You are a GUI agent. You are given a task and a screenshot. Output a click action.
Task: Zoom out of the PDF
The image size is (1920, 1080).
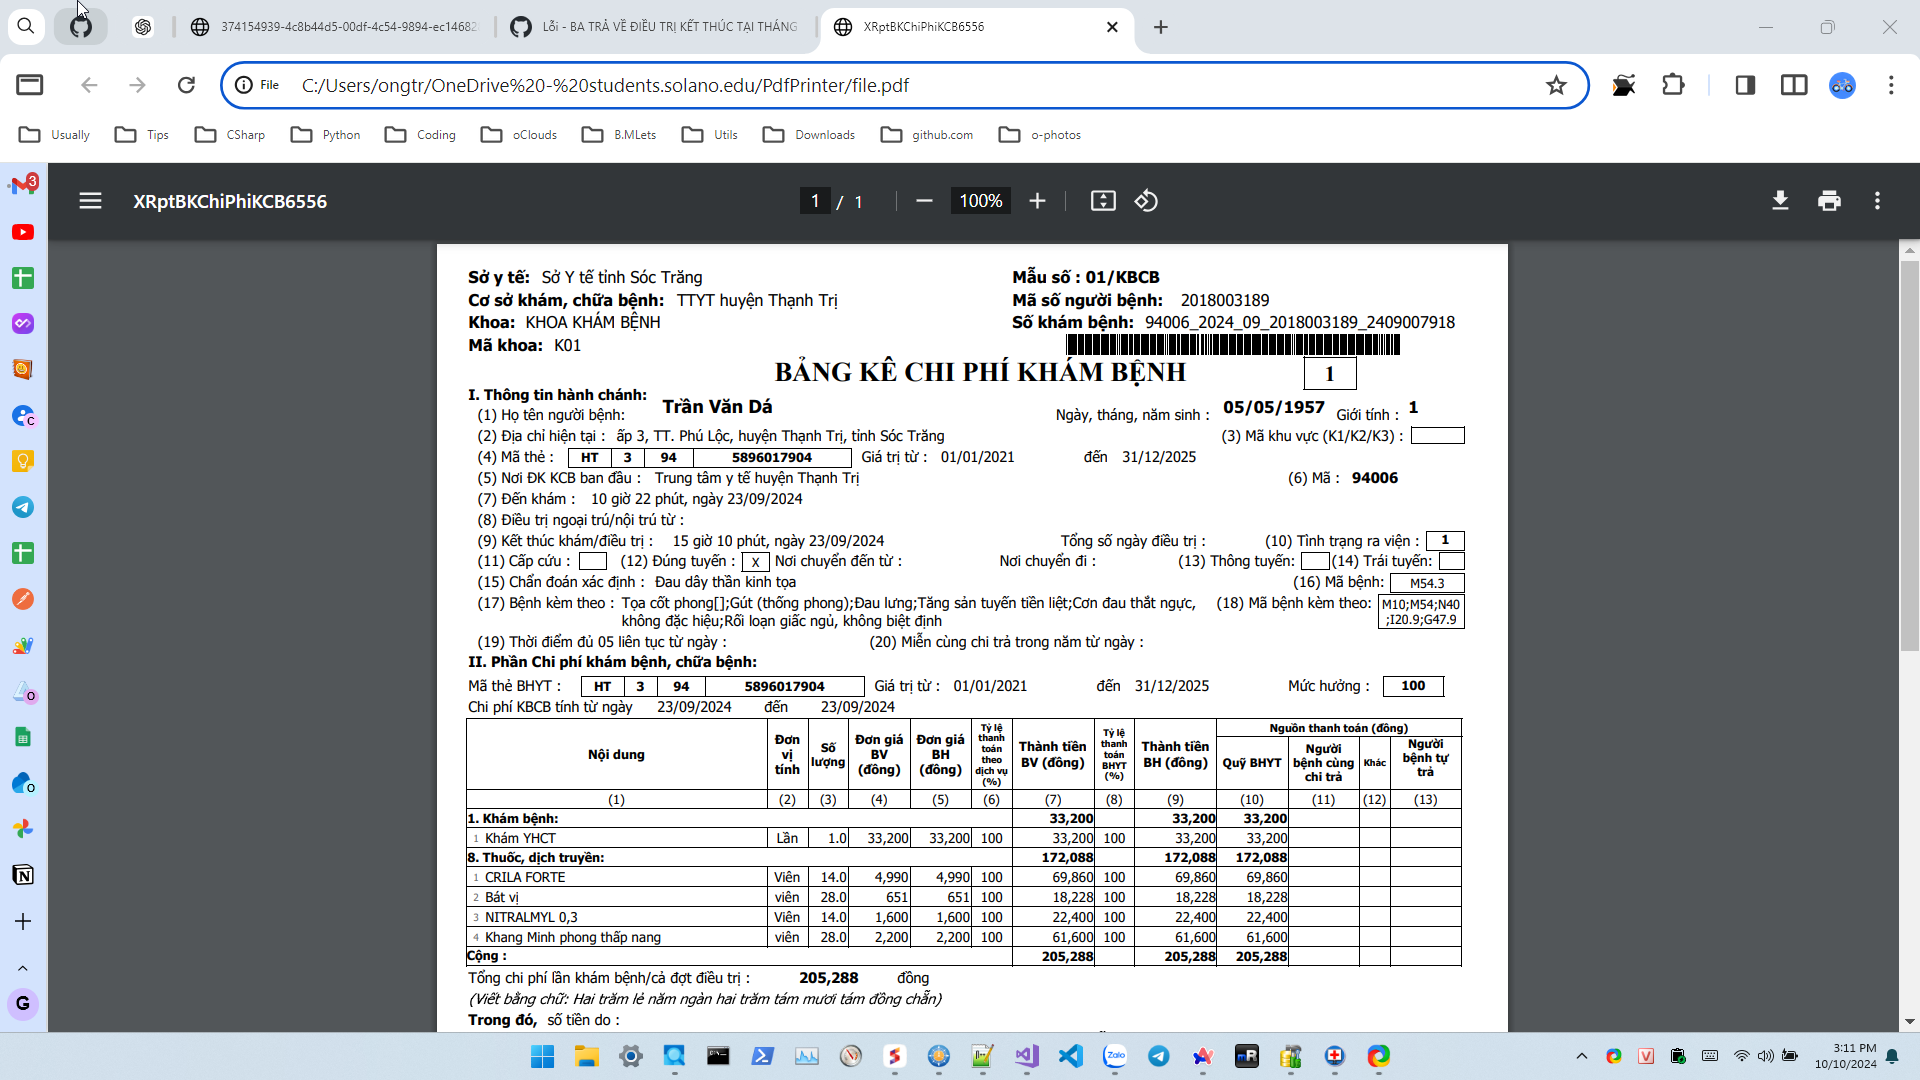click(x=924, y=201)
